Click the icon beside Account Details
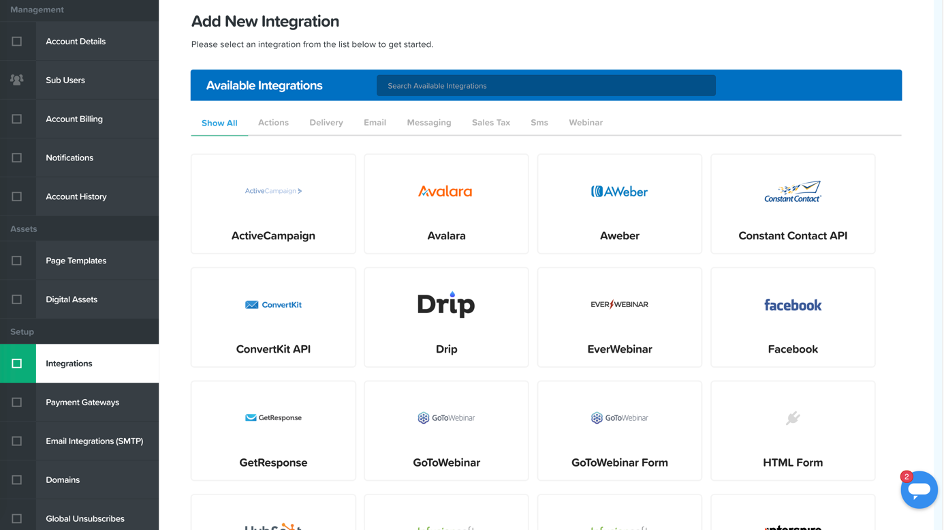The height and width of the screenshot is (531, 945). click(17, 42)
